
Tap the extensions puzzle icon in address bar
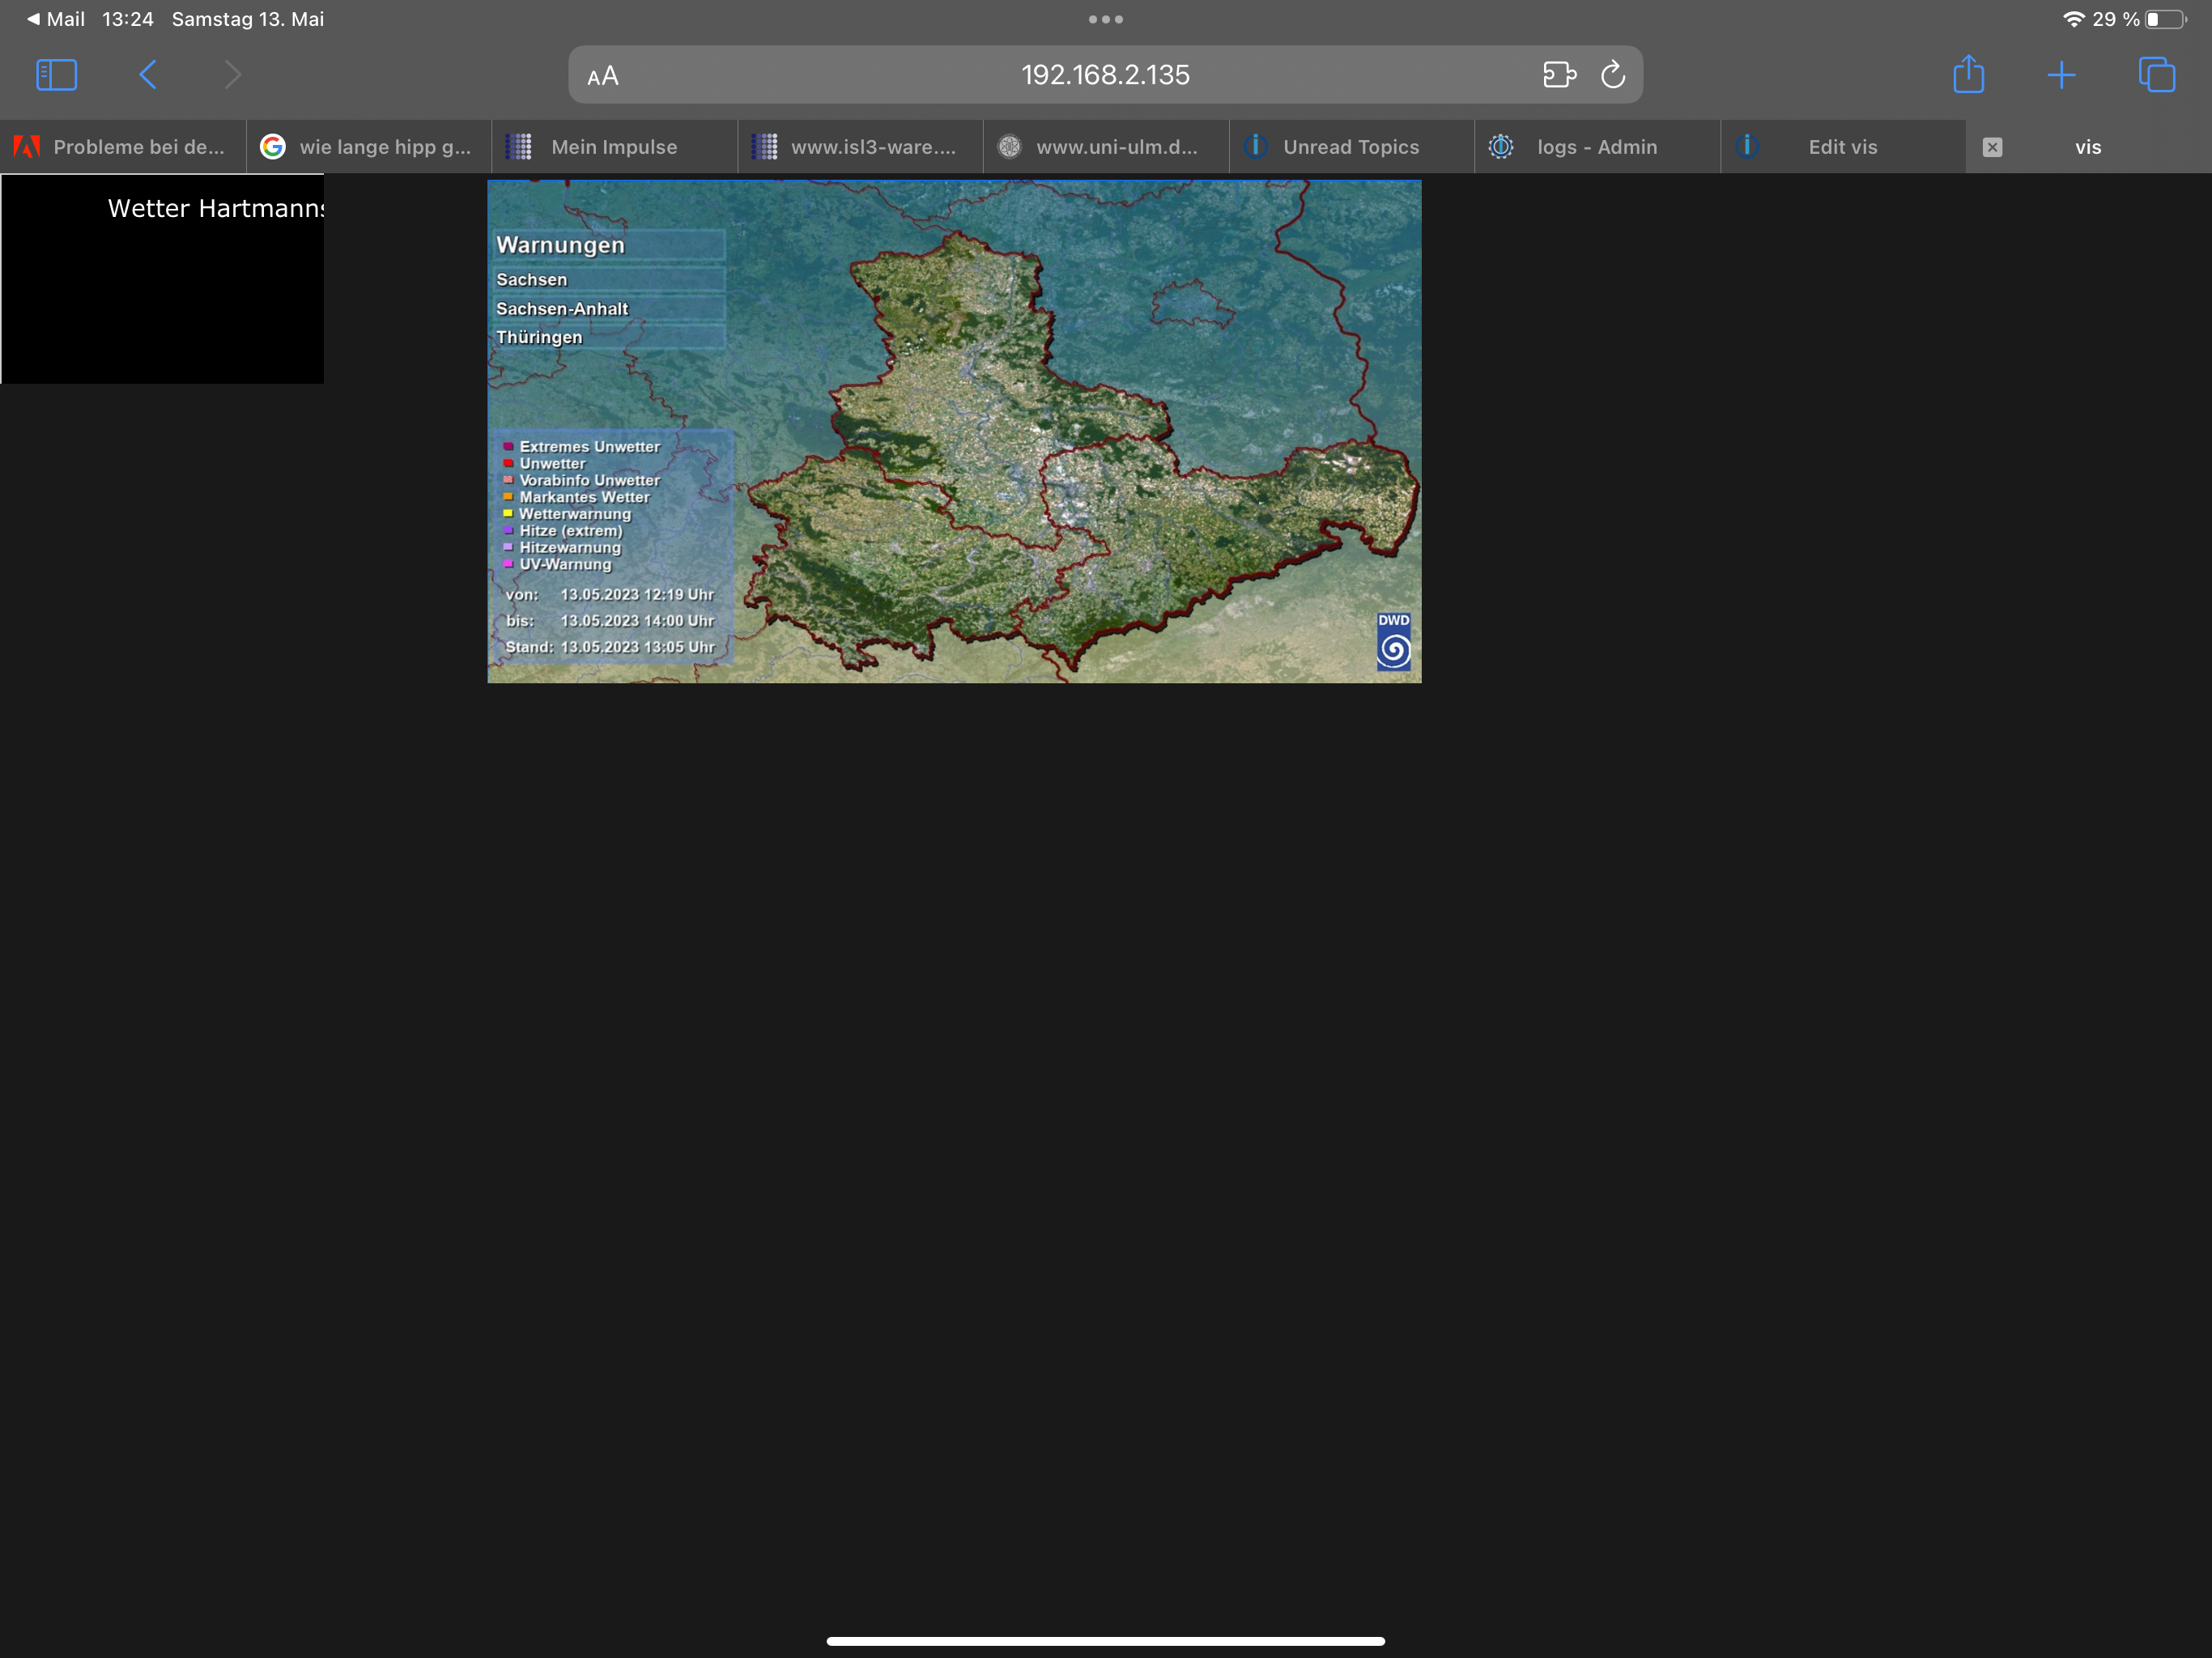click(x=1559, y=75)
